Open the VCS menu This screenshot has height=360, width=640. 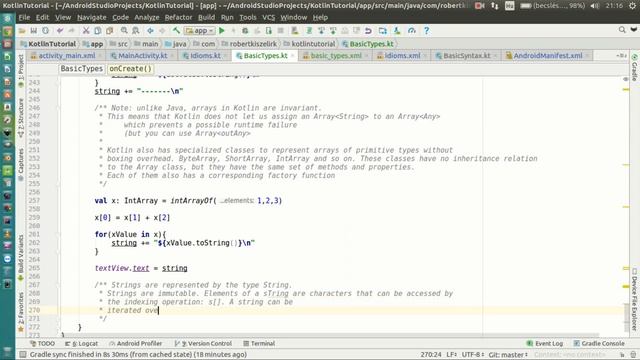click(x=268, y=18)
